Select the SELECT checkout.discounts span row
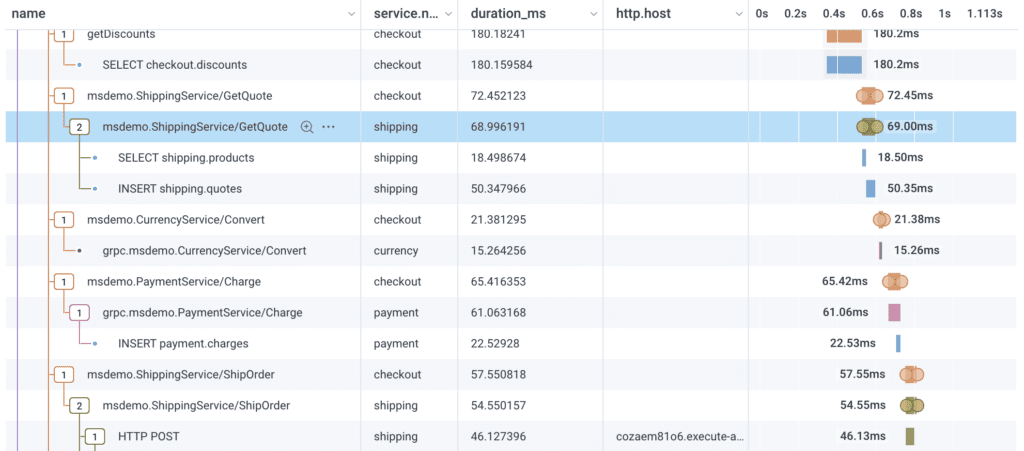Viewport: 1024px width, 451px height. [x=174, y=65]
